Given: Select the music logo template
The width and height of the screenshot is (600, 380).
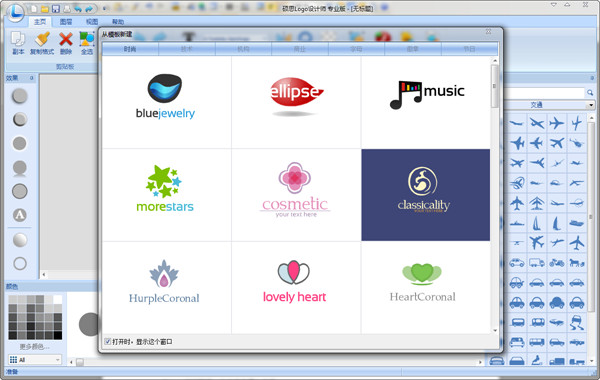Looking at the screenshot, I should pos(426,103).
